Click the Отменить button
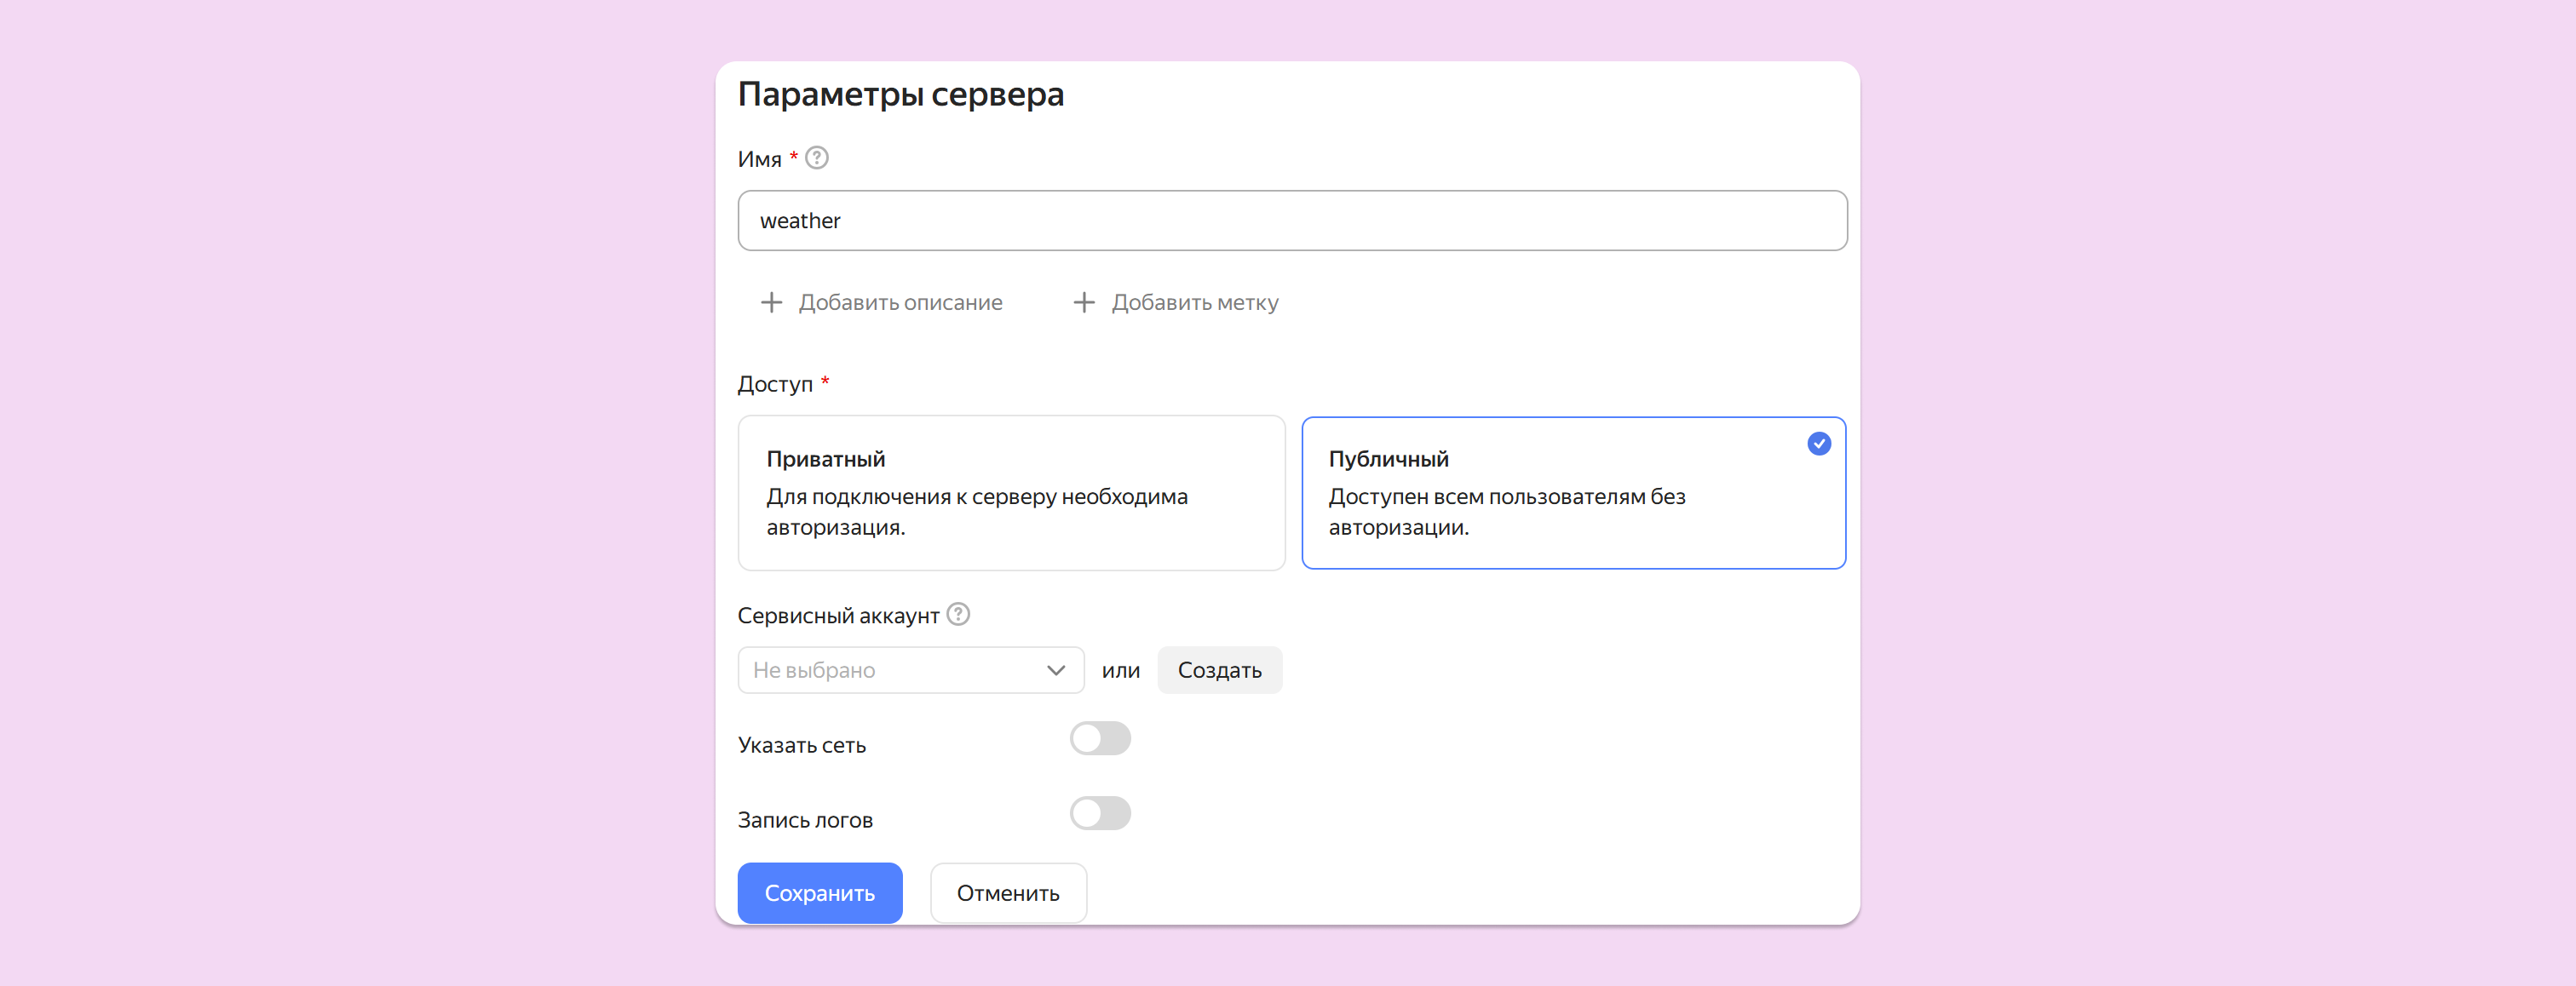The height and width of the screenshot is (986, 2576). [1007, 893]
